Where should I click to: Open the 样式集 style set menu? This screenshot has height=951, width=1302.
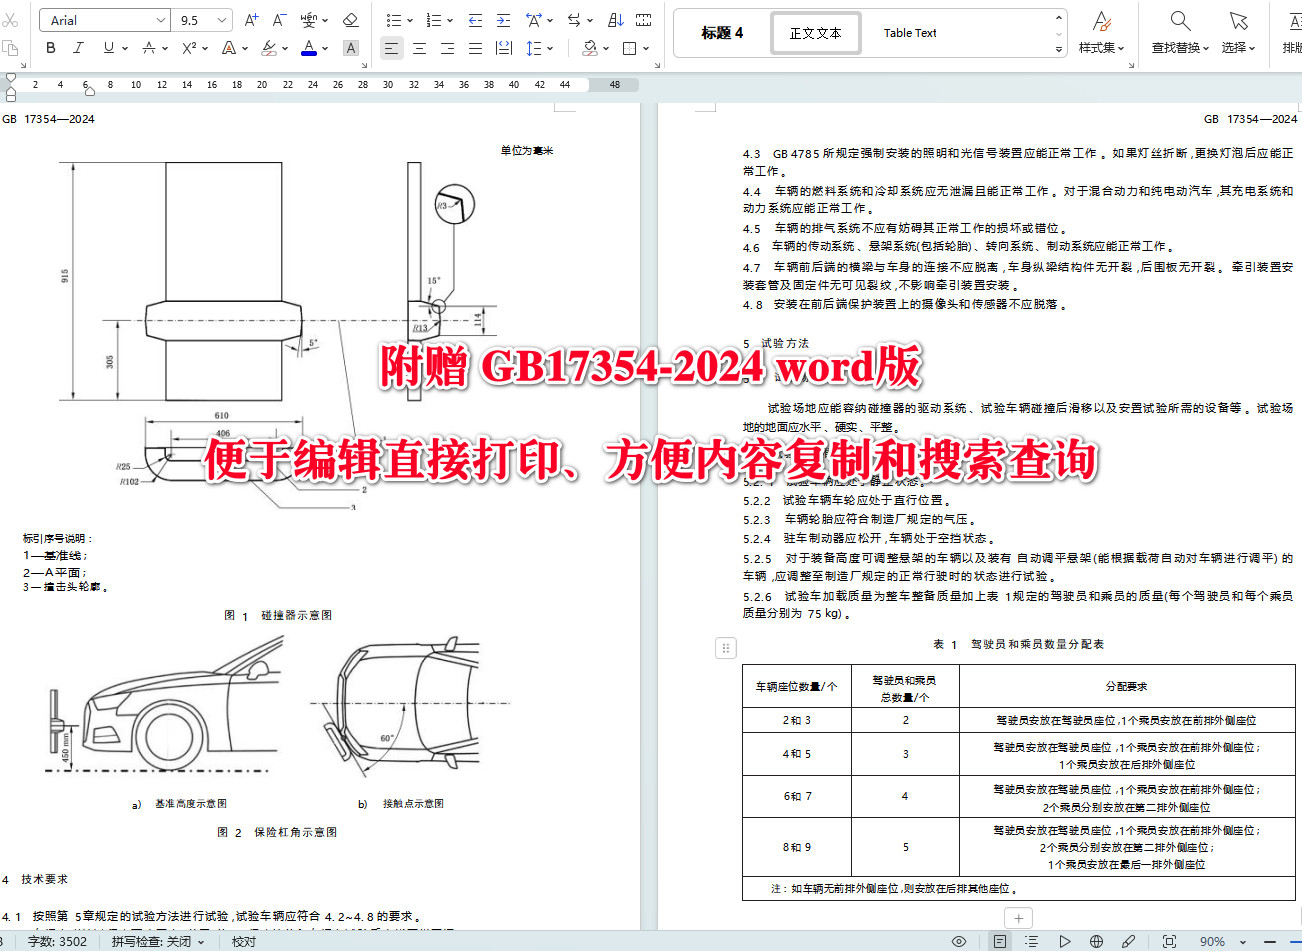pos(1101,33)
